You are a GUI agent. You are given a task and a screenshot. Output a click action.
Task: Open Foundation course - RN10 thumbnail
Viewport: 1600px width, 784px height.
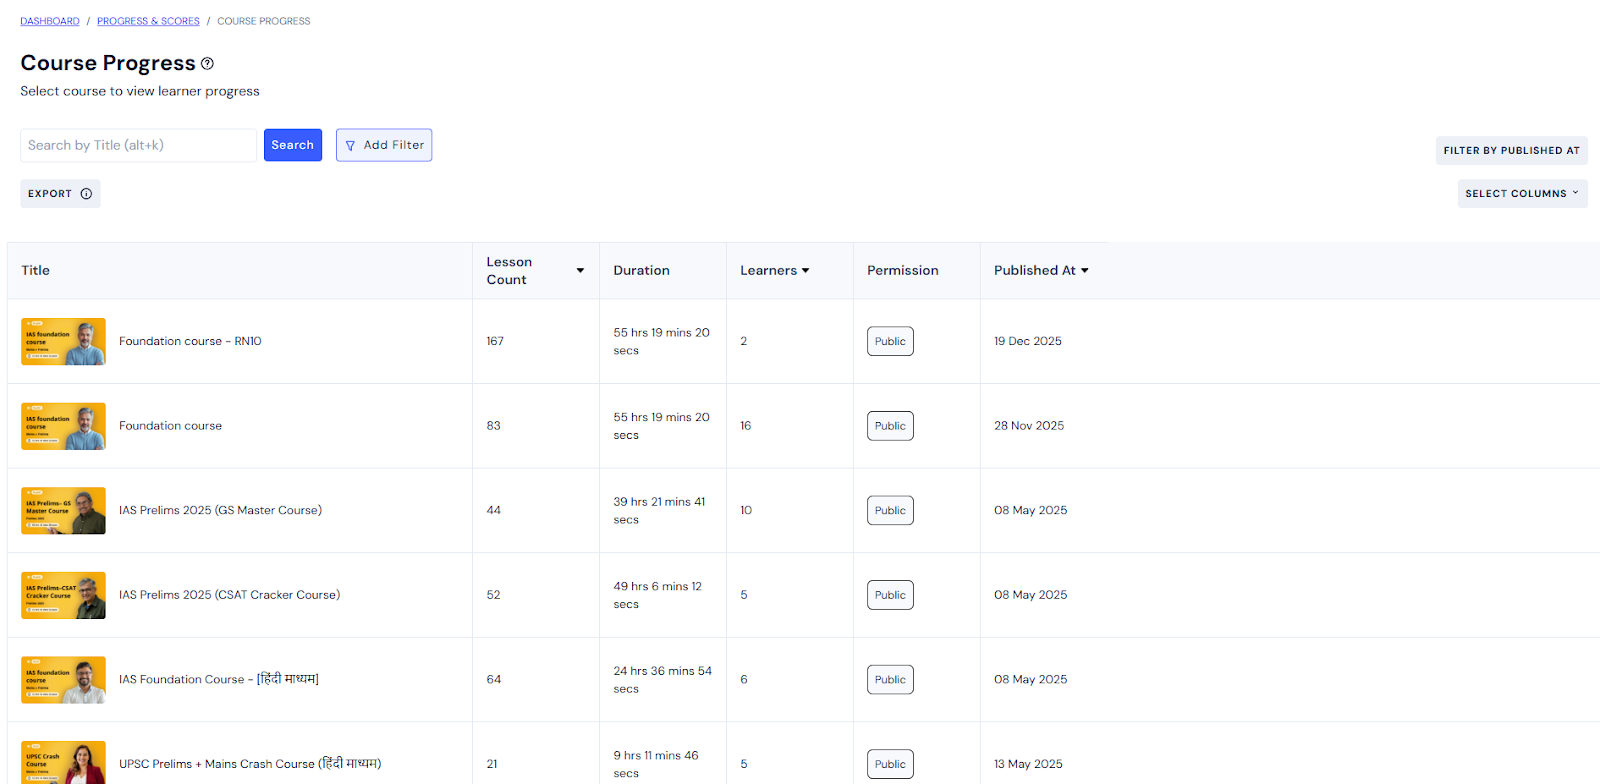point(63,341)
